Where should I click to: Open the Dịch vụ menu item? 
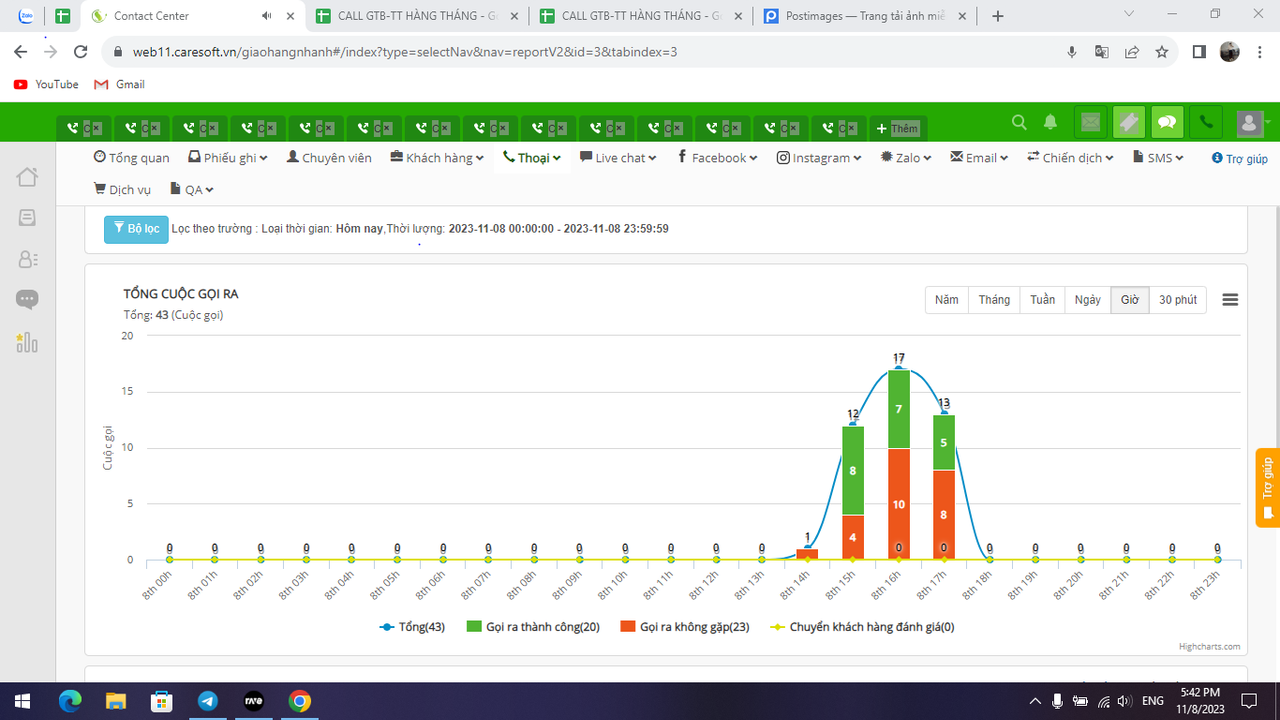[122, 189]
